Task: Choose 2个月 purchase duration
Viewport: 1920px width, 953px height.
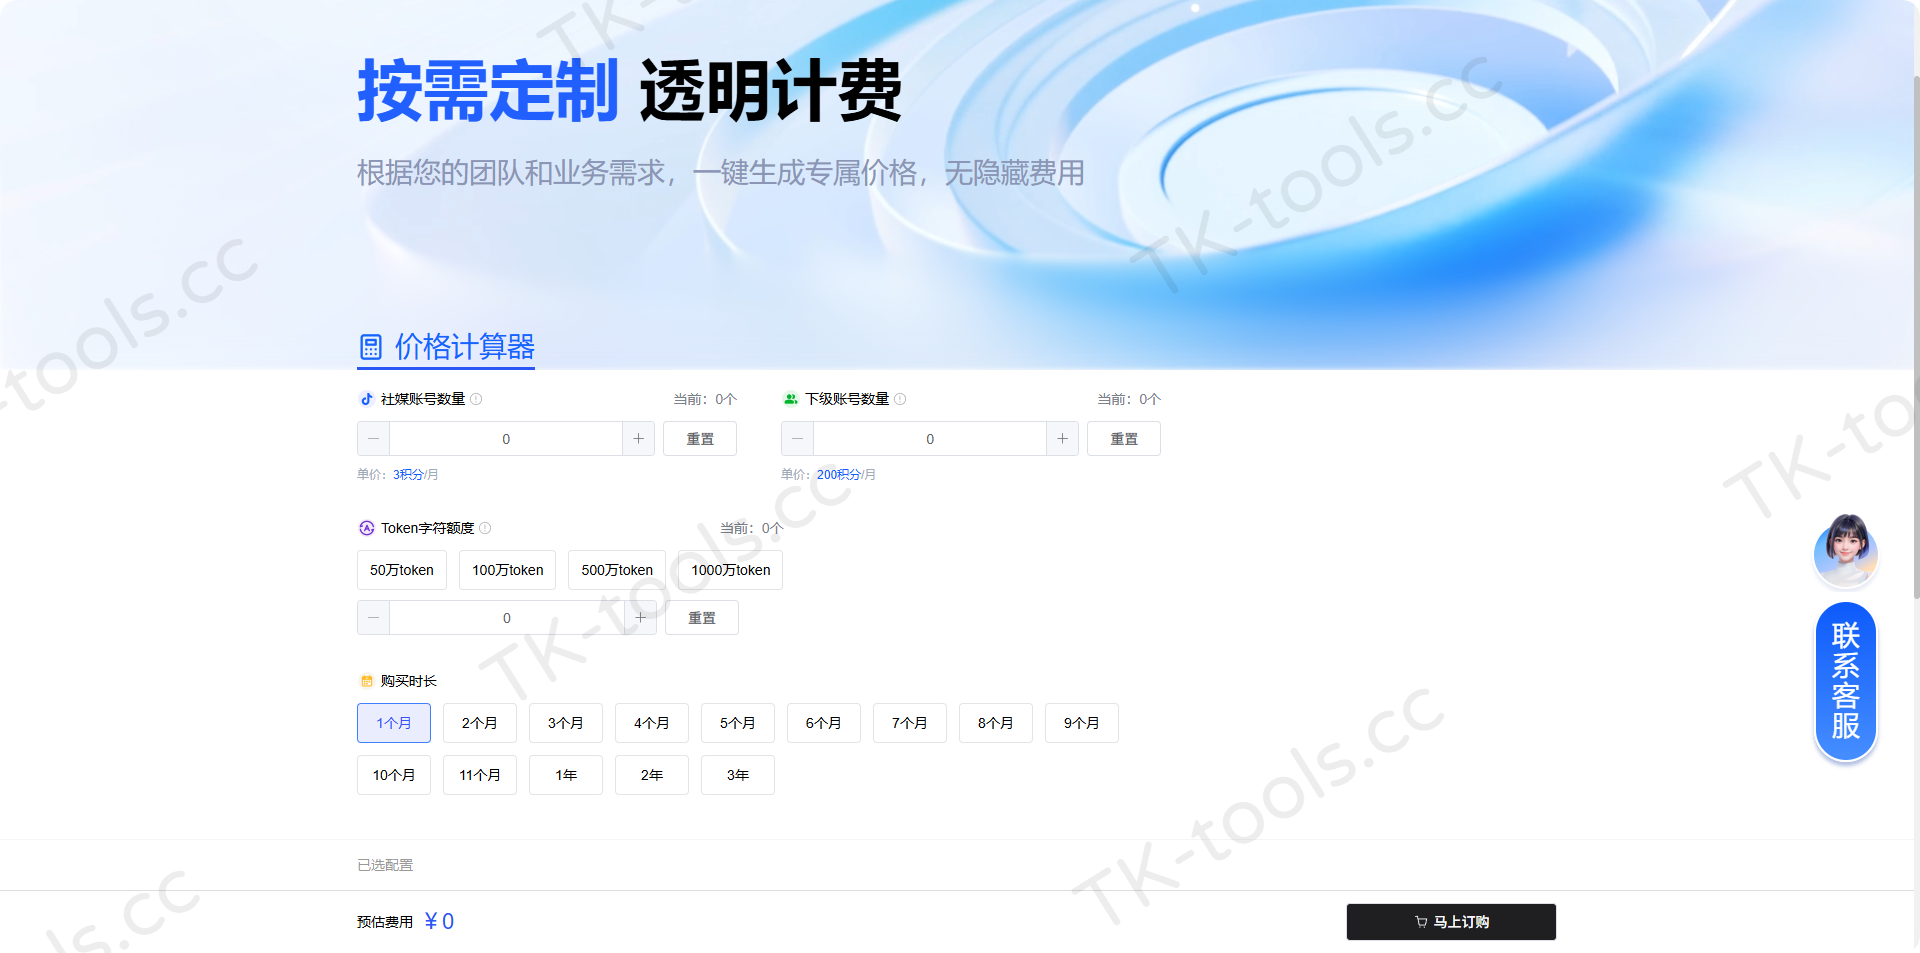Action: [x=480, y=723]
